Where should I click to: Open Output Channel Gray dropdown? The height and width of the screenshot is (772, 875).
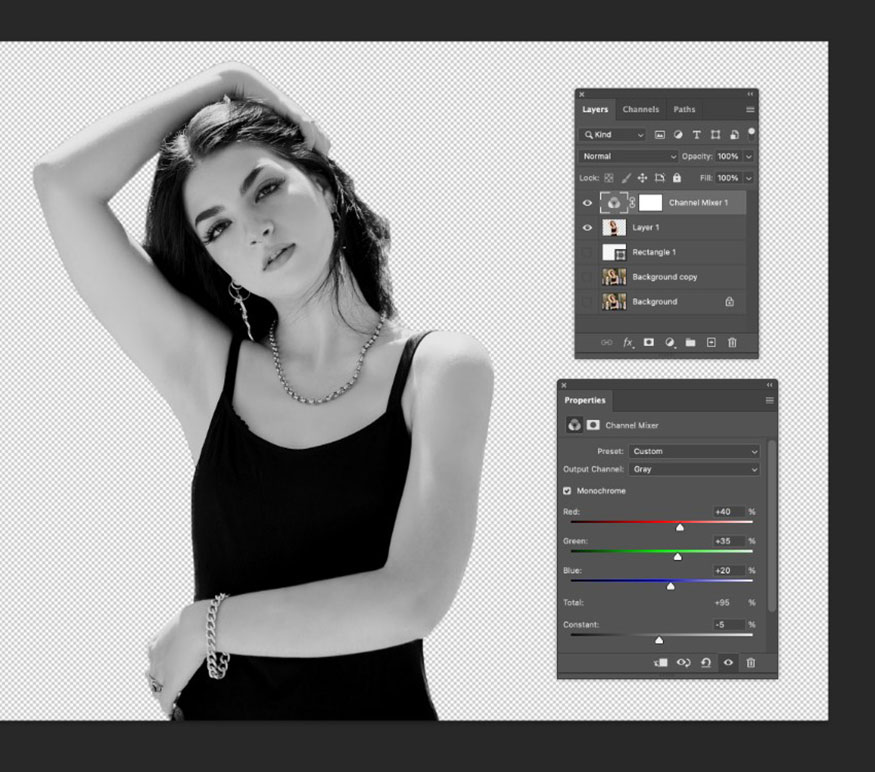pyautogui.click(x=694, y=469)
